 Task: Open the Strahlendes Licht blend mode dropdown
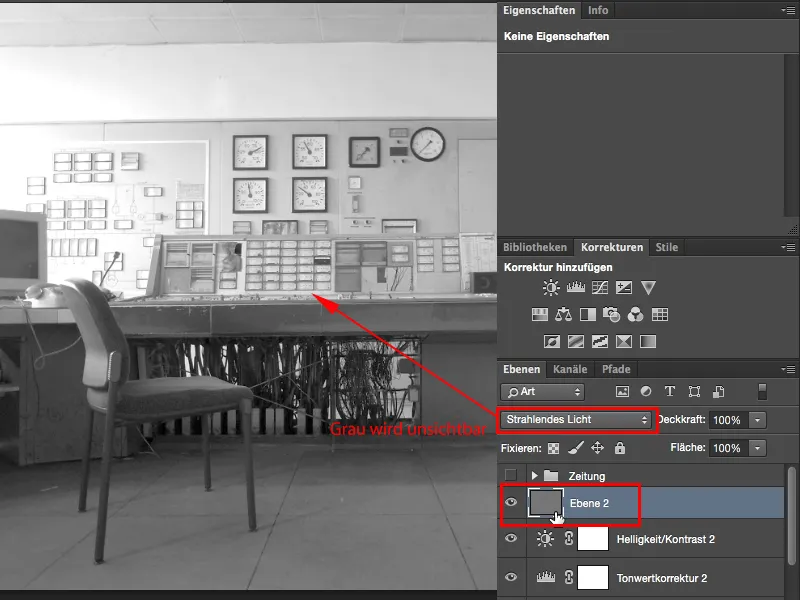pos(575,420)
